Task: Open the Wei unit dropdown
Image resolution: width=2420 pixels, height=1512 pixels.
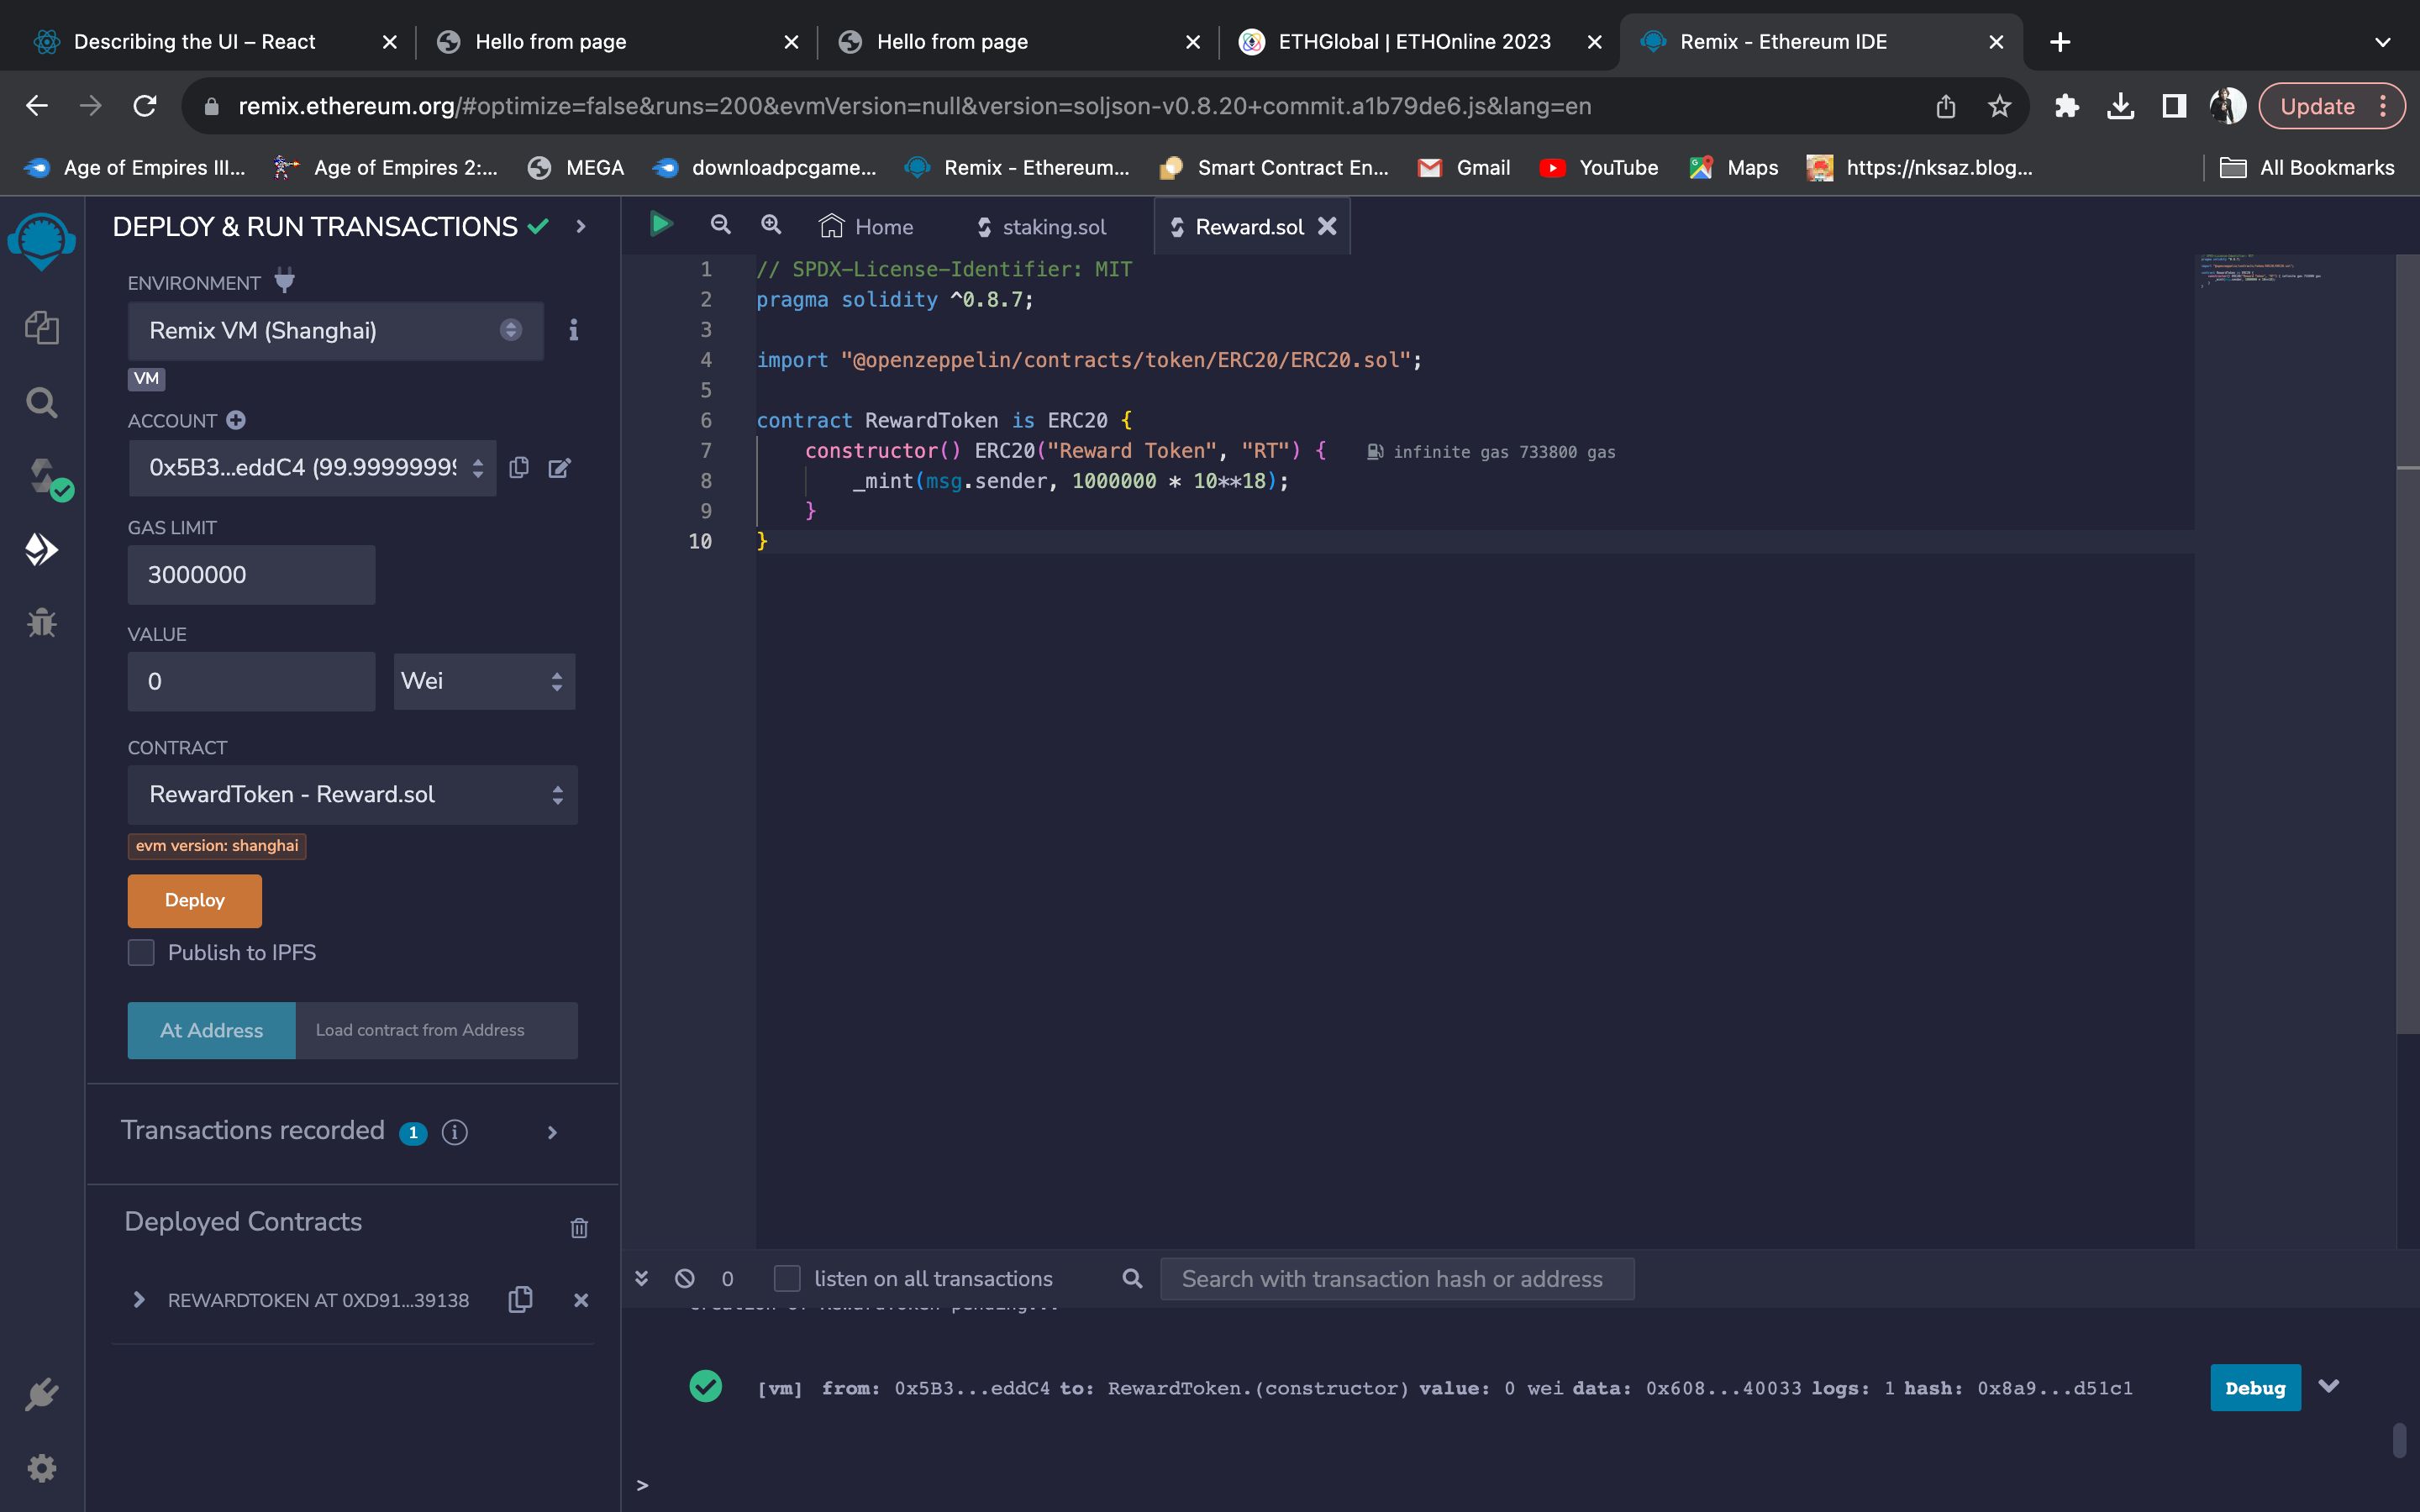Action: coord(484,681)
